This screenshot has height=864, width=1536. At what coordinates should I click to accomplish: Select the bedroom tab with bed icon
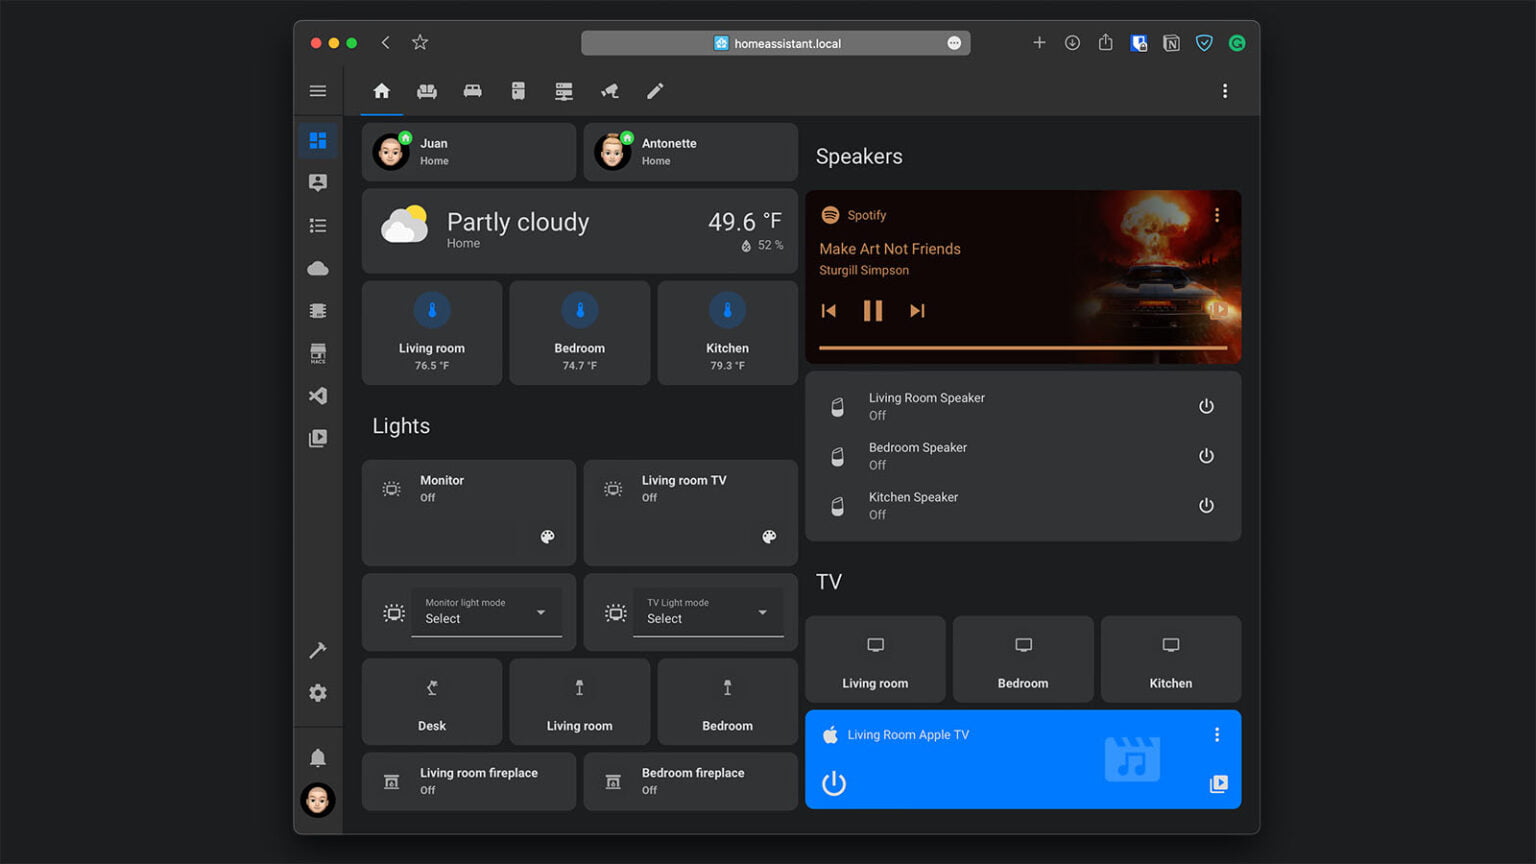[471, 90]
